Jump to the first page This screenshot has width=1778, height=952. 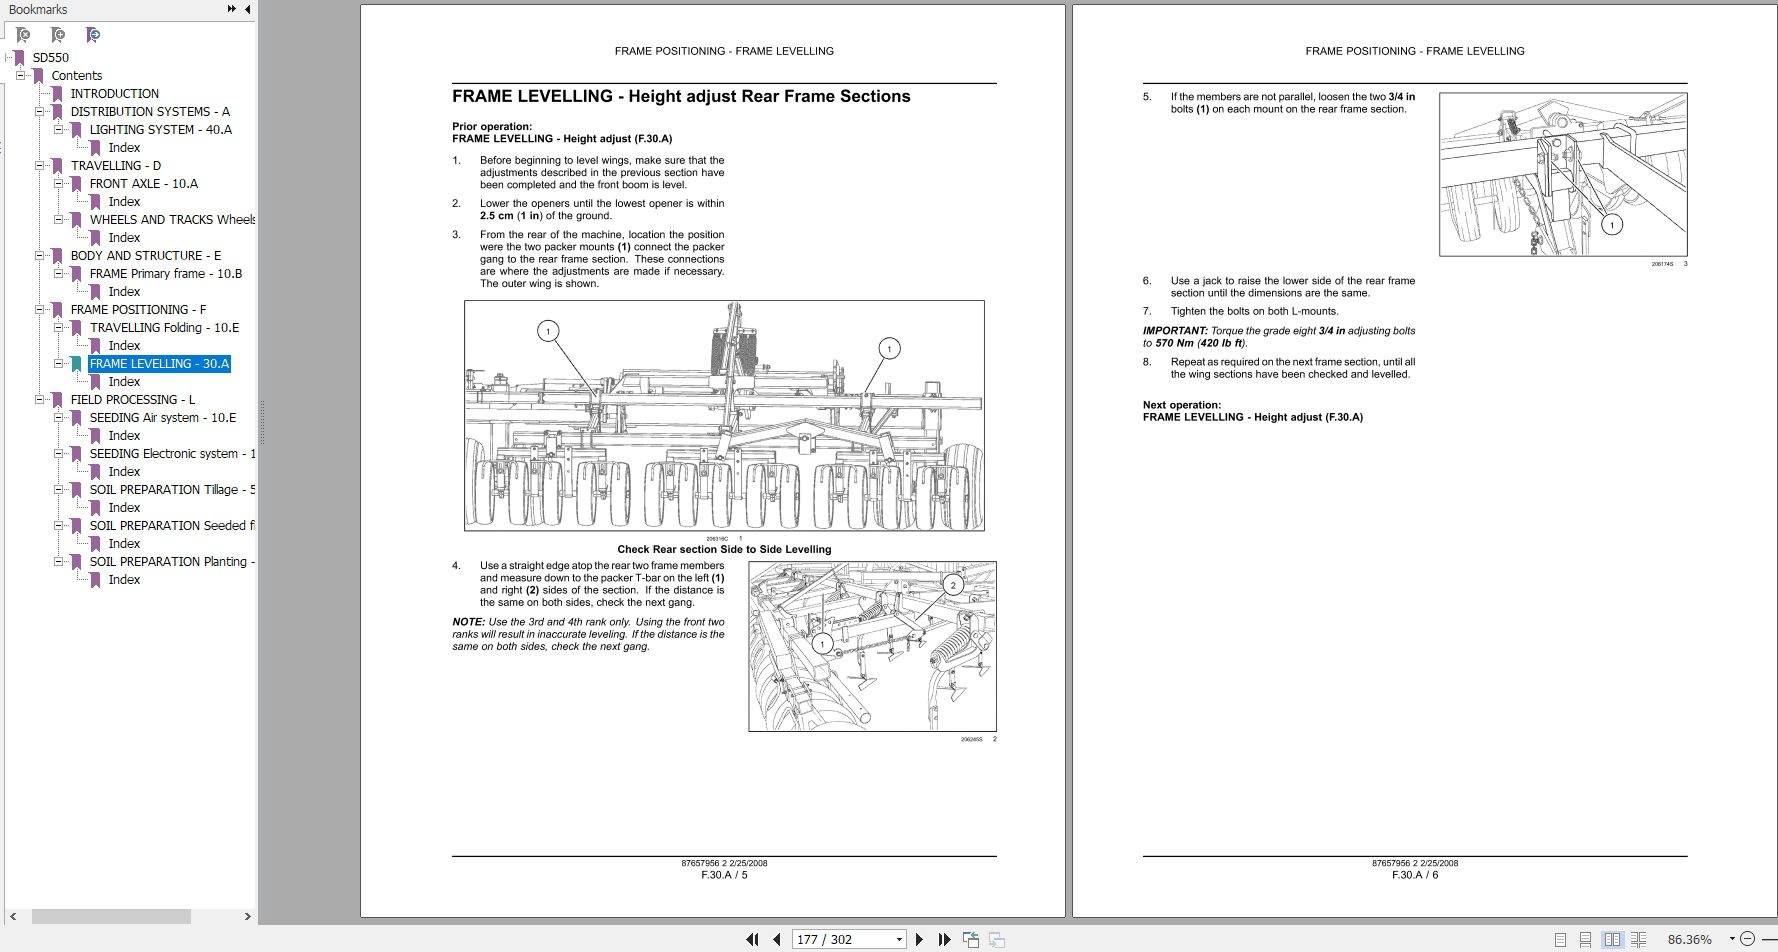752,939
